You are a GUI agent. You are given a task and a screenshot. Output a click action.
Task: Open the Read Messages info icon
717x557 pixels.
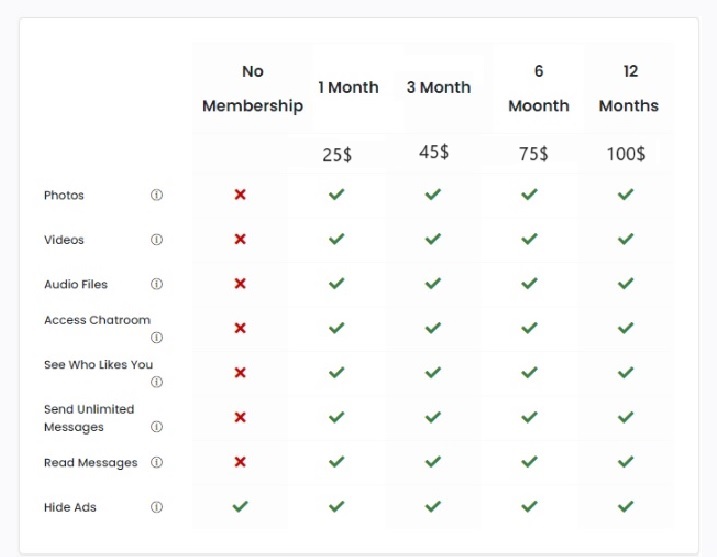(156, 463)
